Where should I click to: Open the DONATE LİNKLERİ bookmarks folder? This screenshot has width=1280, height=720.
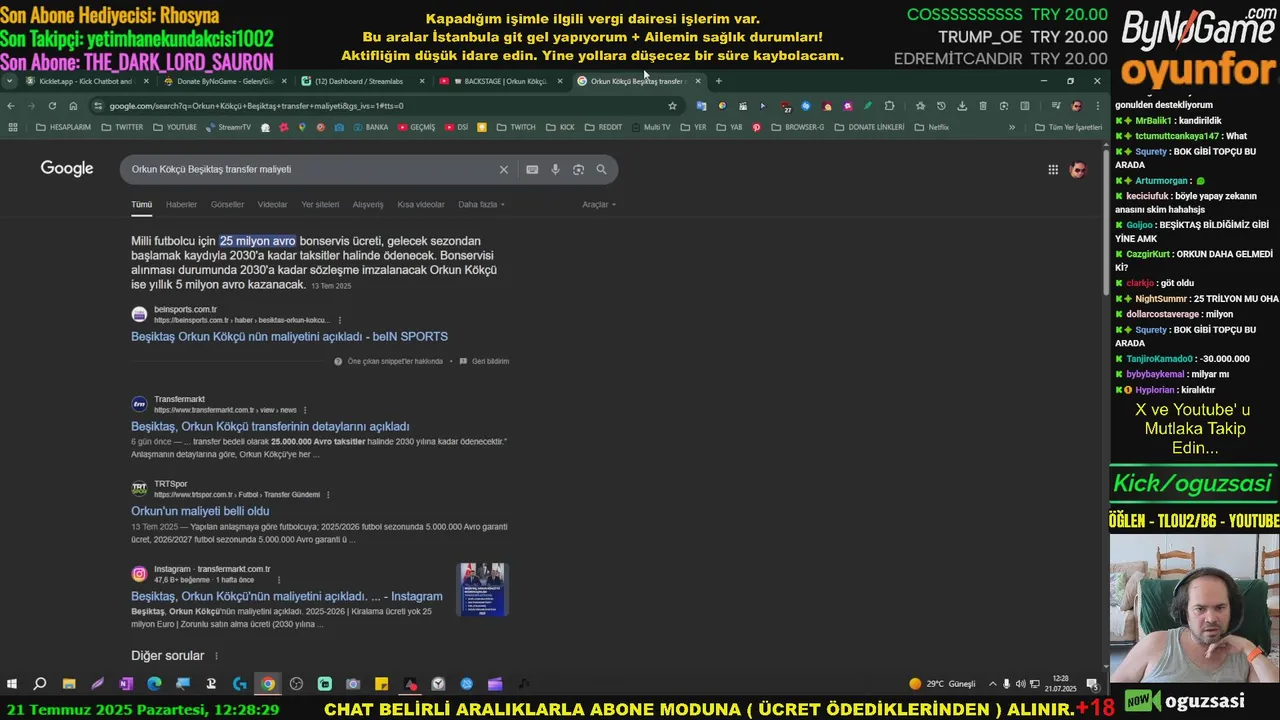(x=869, y=128)
